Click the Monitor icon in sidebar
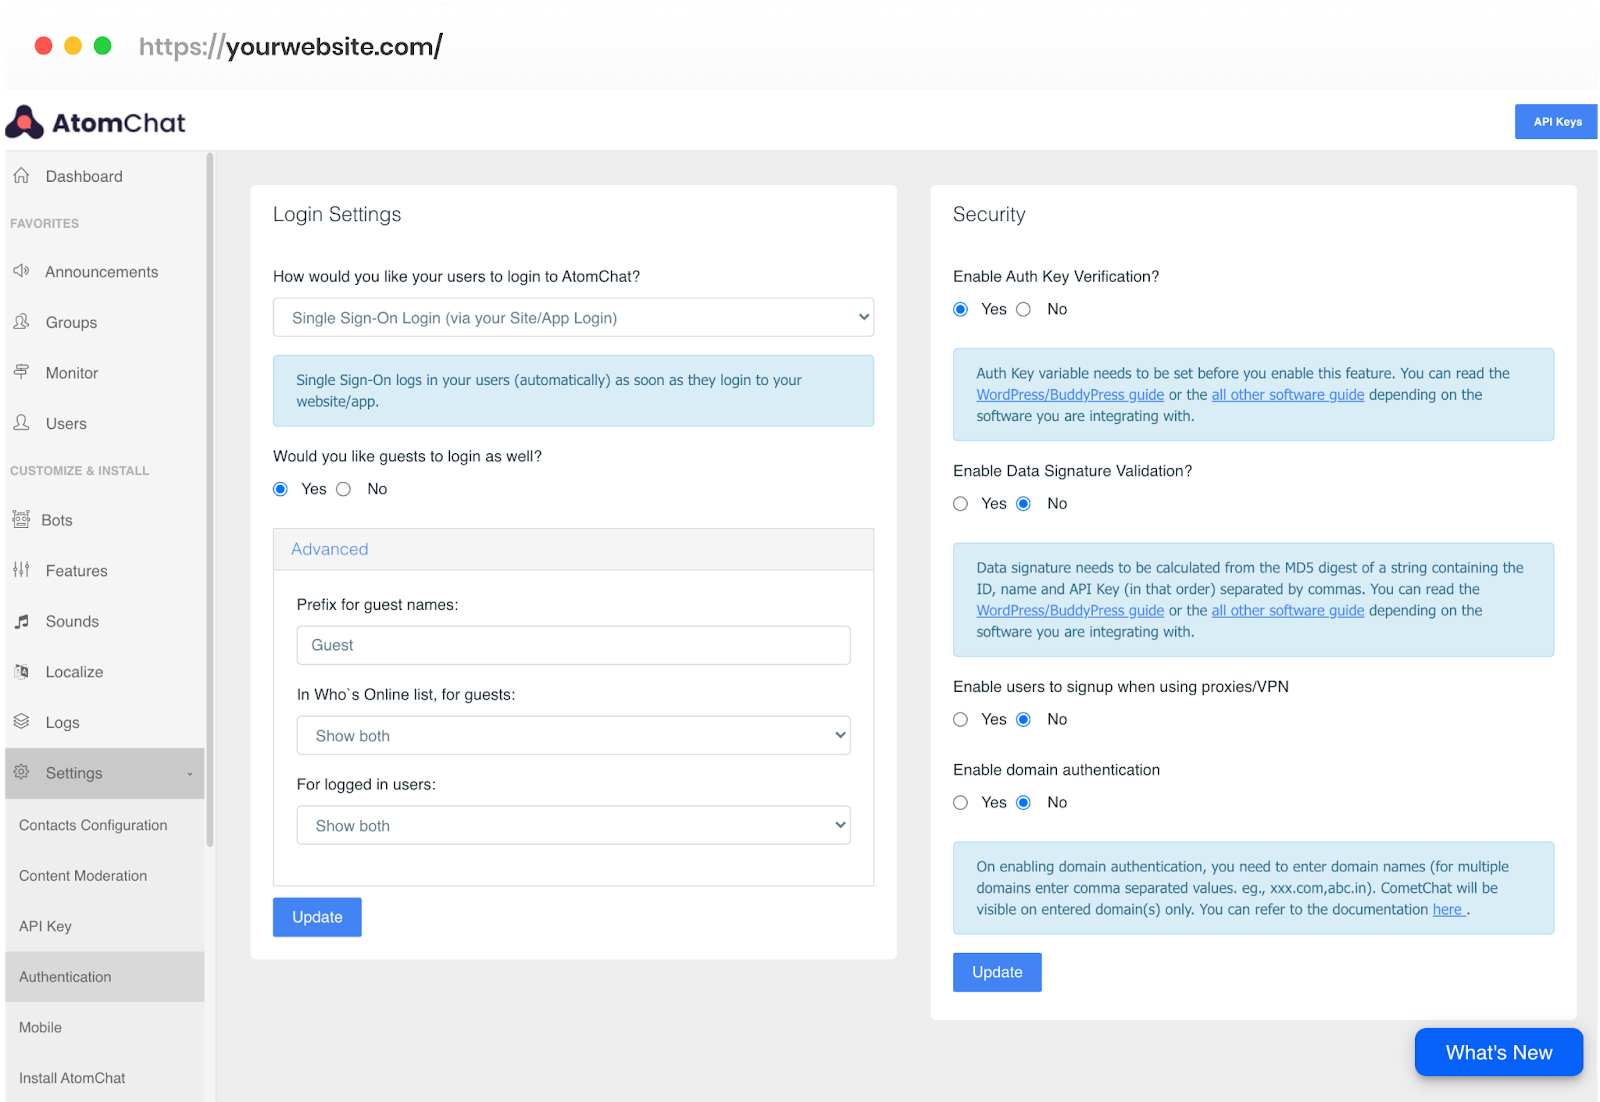 21,372
